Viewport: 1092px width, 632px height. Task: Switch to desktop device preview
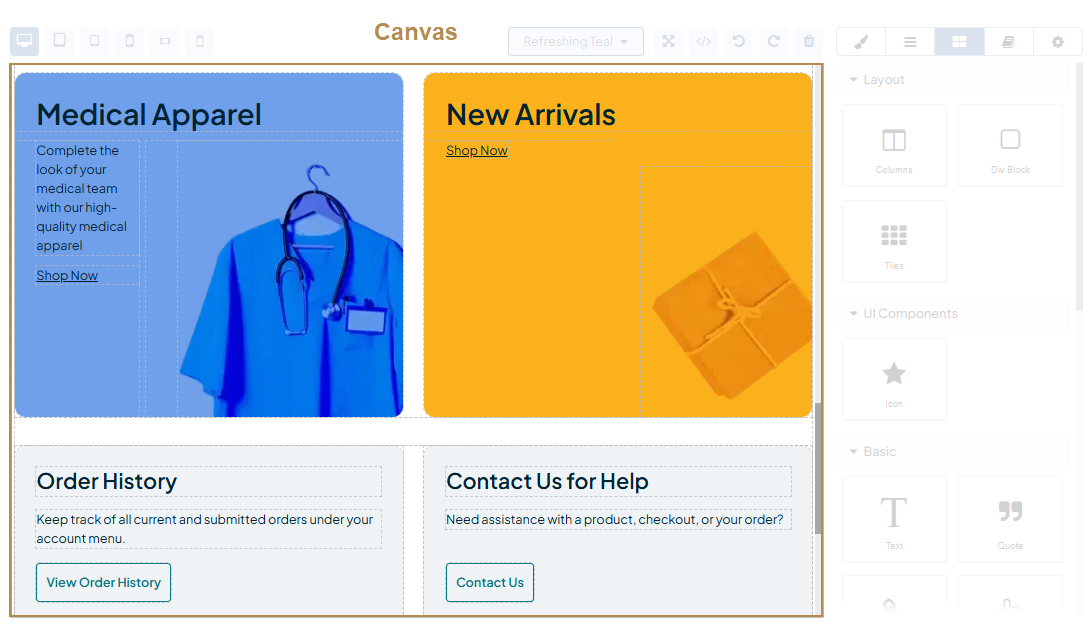click(x=25, y=41)
